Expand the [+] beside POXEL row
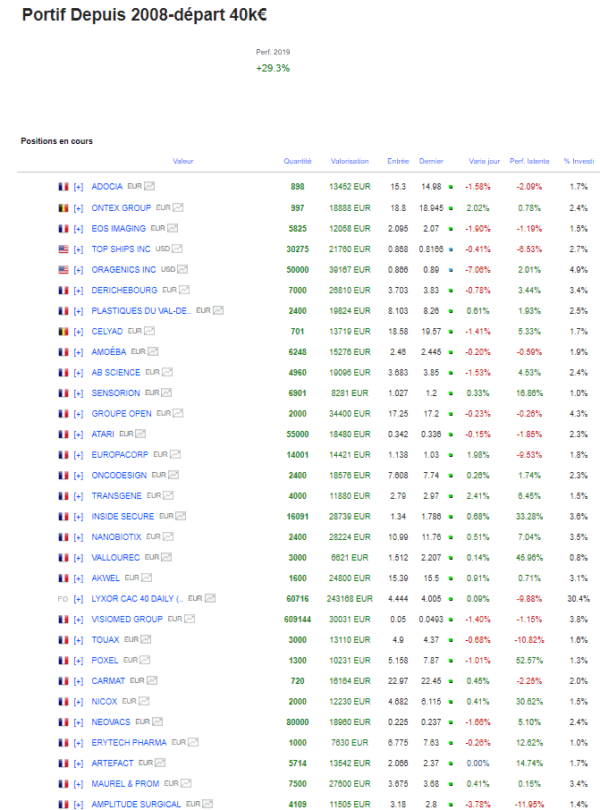 [78, 661]
